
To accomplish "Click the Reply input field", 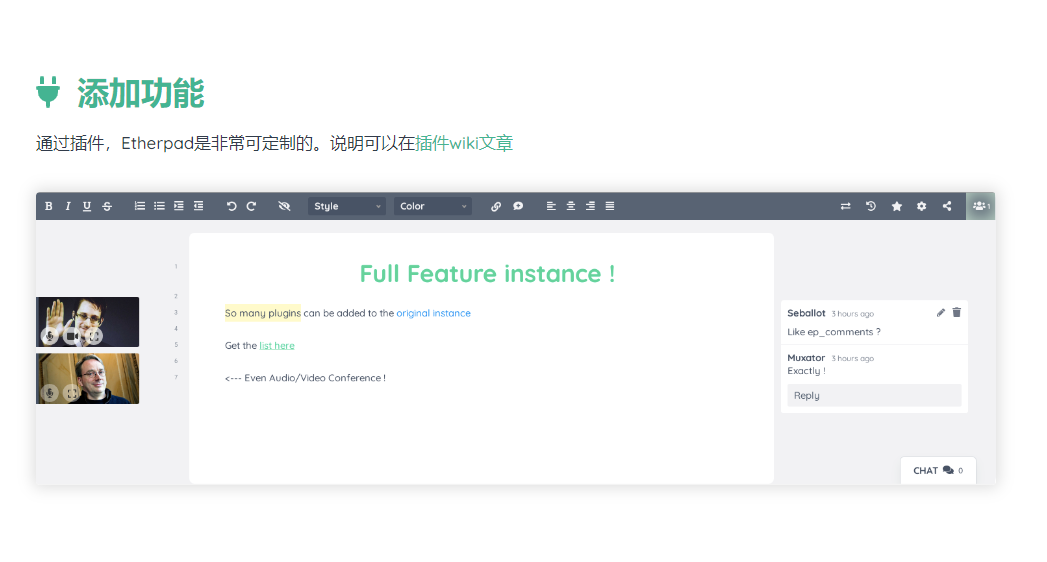I will tap(874, 396).
